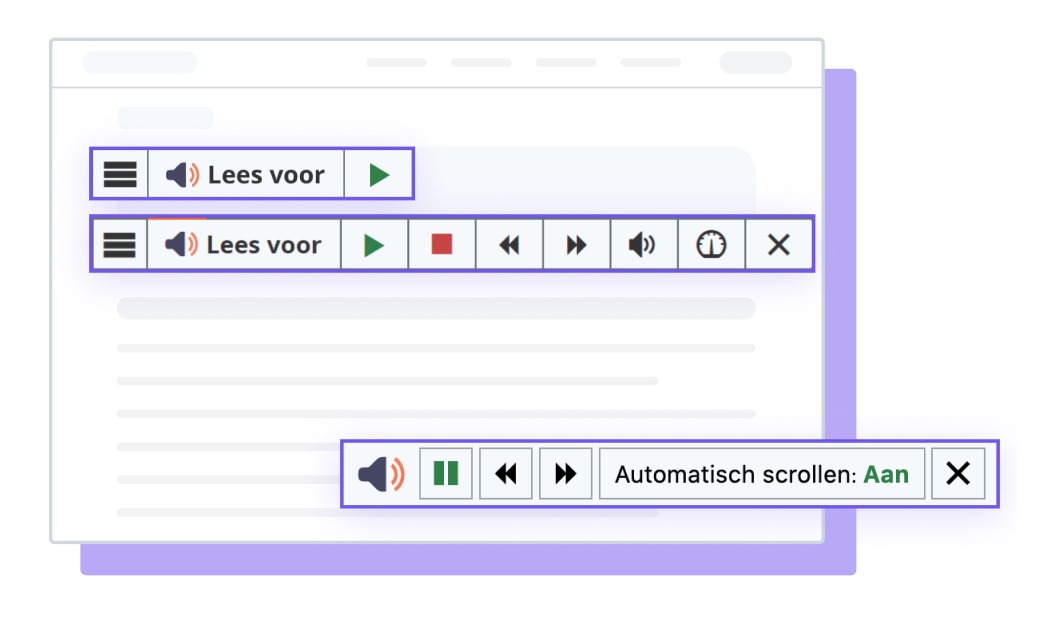Screen dimensions: 1044x634
Task: Click the rewind icon in the expanded toolbar
Action: (509, 244)
